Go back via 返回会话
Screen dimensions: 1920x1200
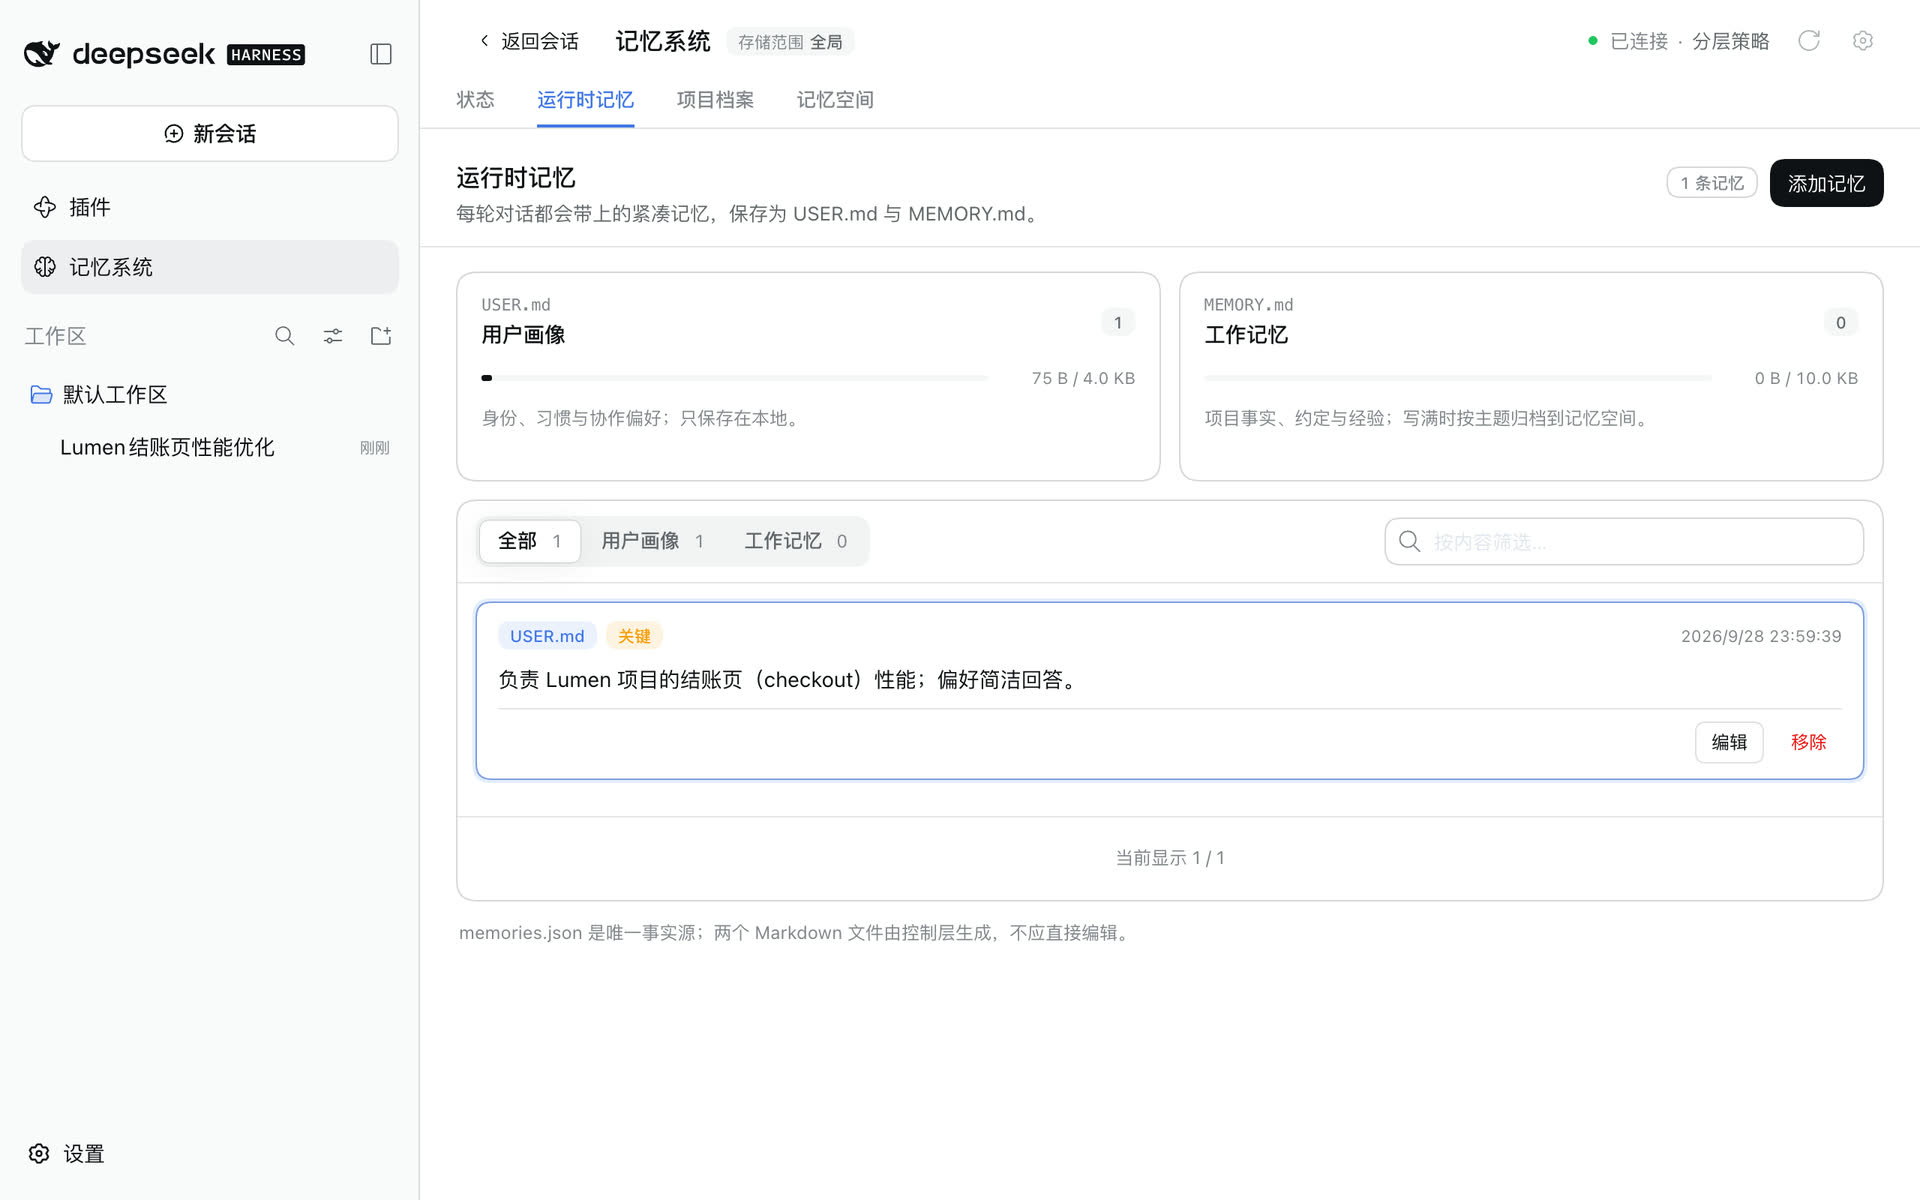(528, 41)
